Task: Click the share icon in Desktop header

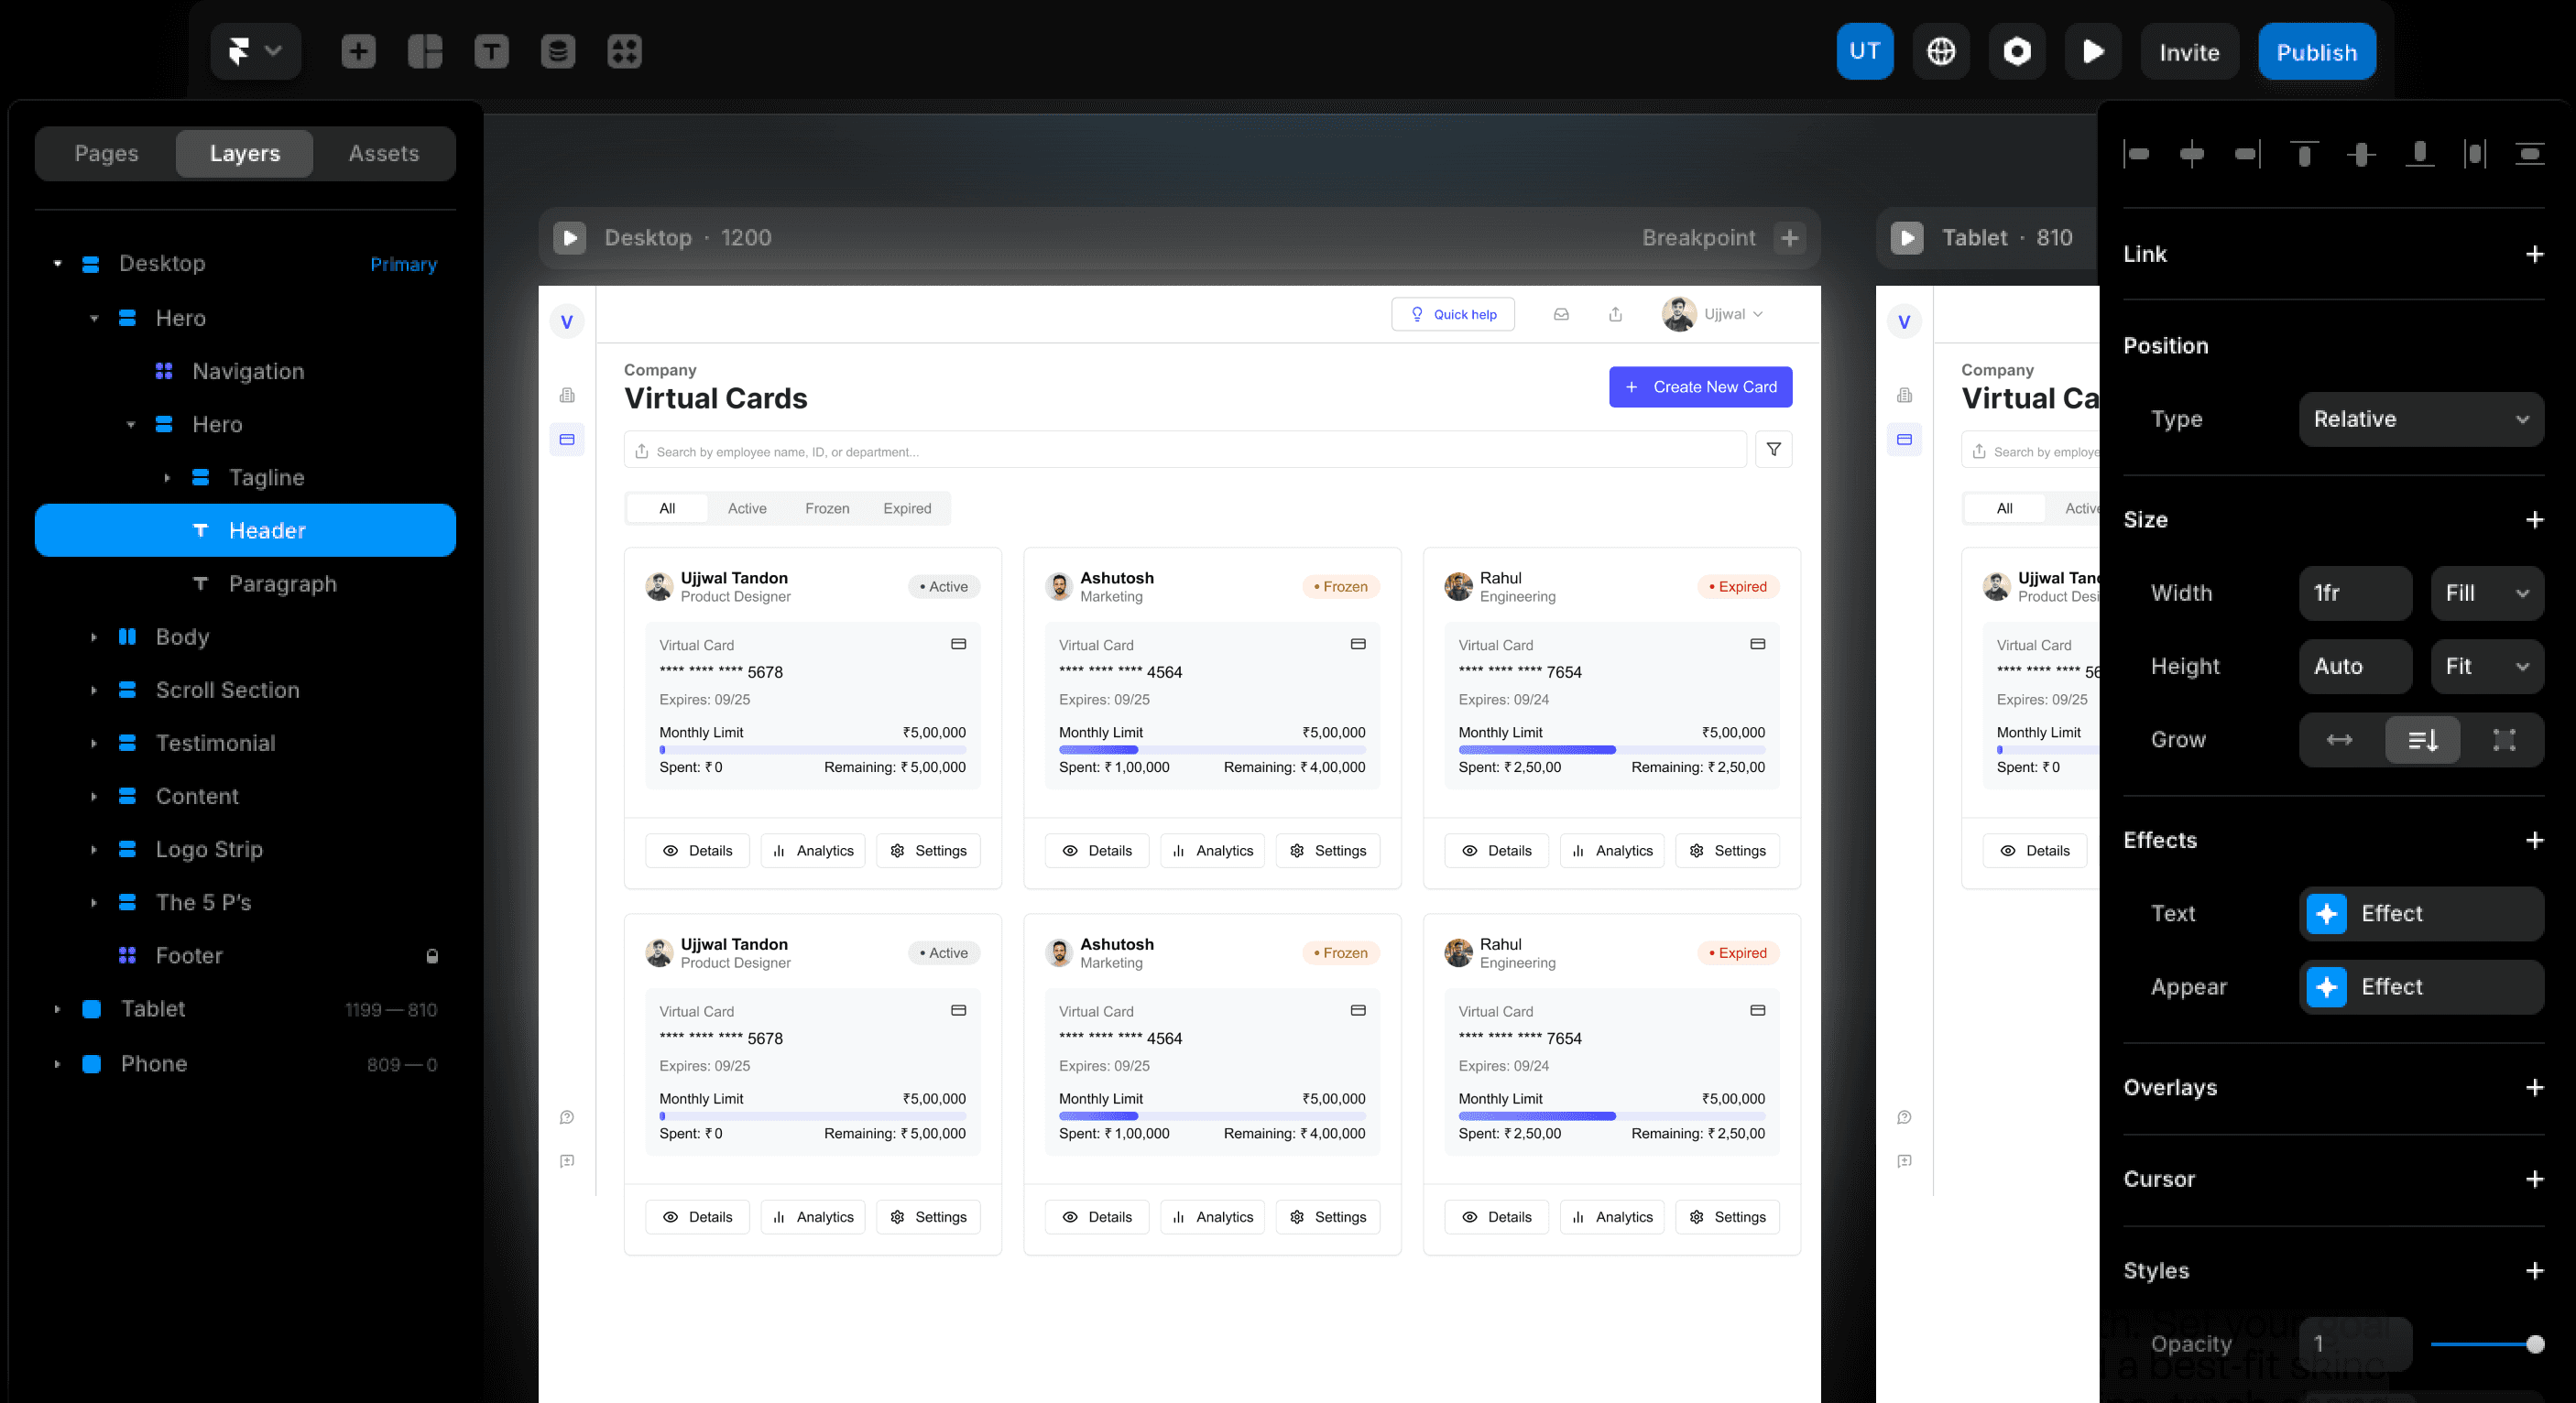Action: pyautogui.click(x=1615, y=314)
